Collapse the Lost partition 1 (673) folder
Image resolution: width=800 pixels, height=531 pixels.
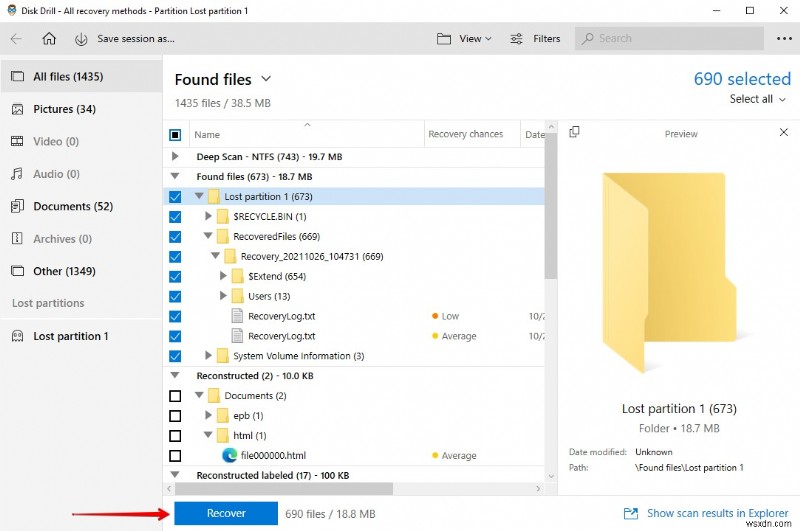[x=199, y=196]
